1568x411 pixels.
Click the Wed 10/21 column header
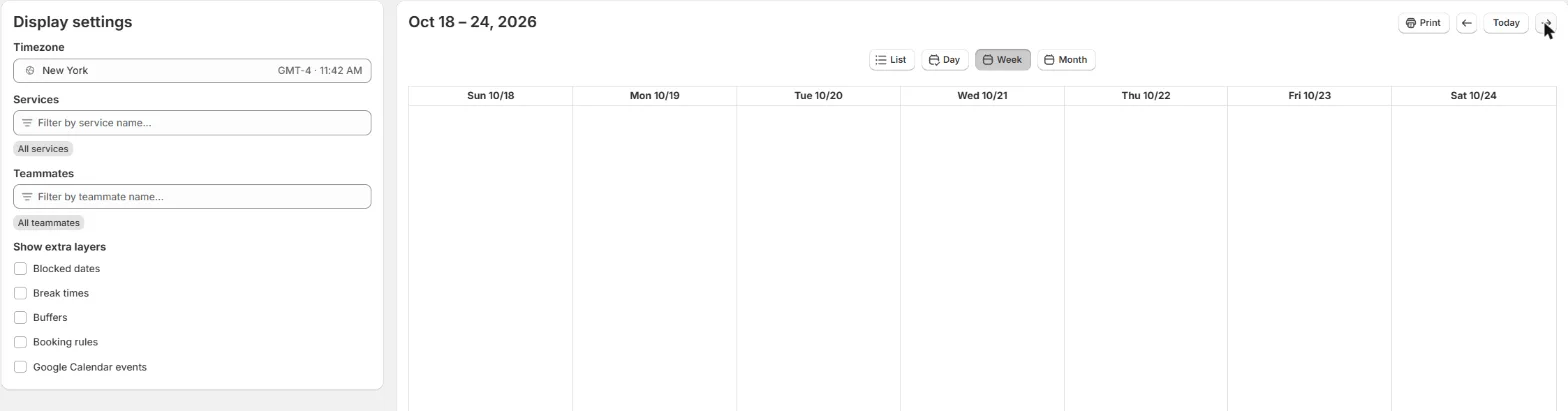point(982,96)
